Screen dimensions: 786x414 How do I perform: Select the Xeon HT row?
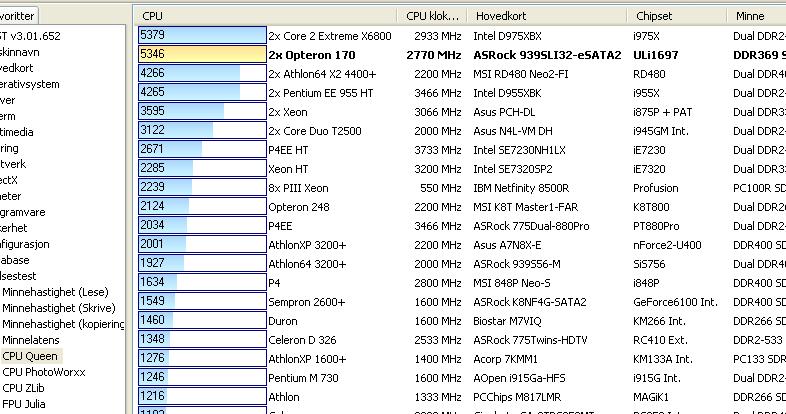tap(288, 169)
